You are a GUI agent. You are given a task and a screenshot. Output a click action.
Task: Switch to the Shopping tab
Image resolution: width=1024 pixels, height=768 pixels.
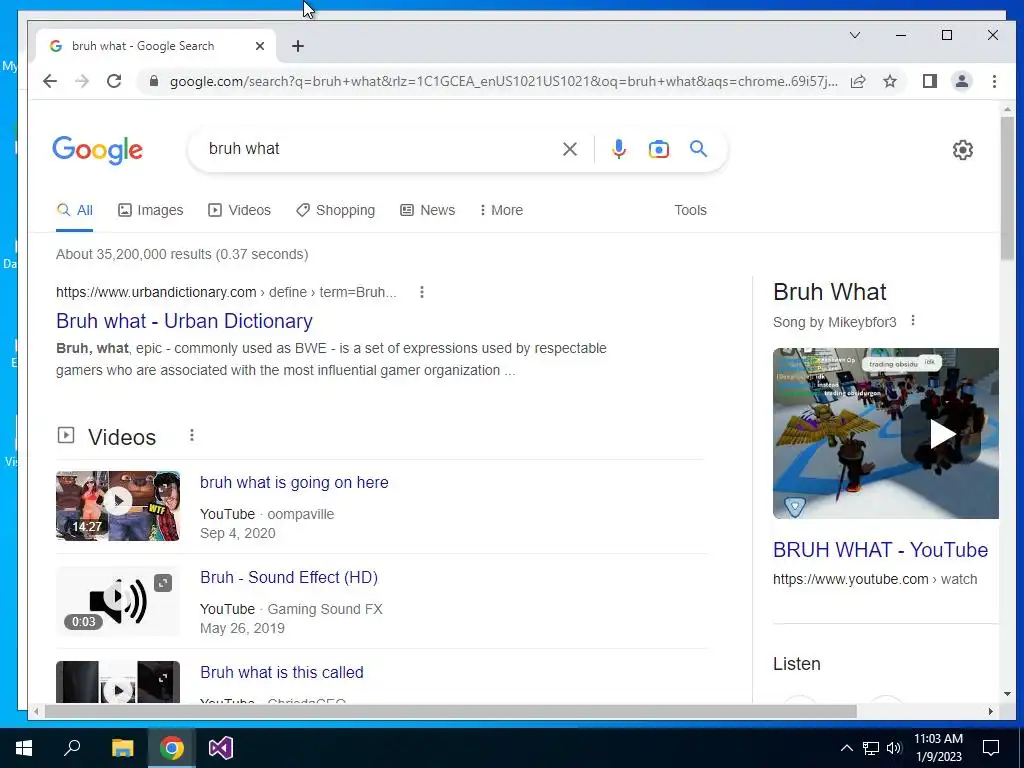[336, 210]
